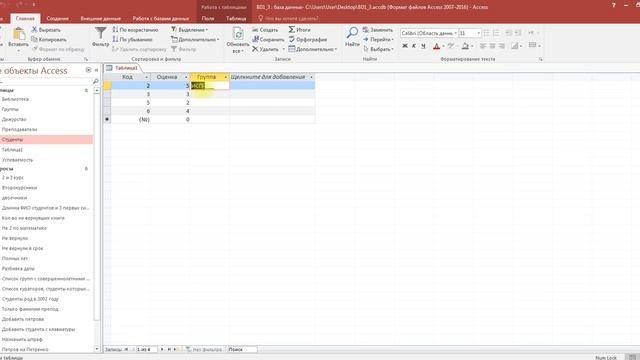
Task: Open the font color A picker arrow
Action: point(443,46)
